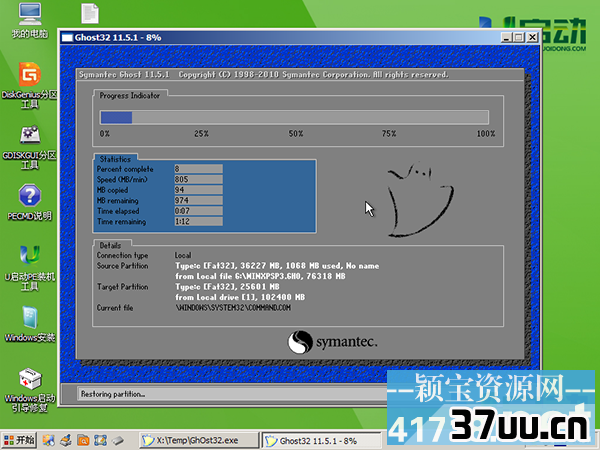Click the 25% progress scale label
The image size is (600, 450).
(201, 134)
